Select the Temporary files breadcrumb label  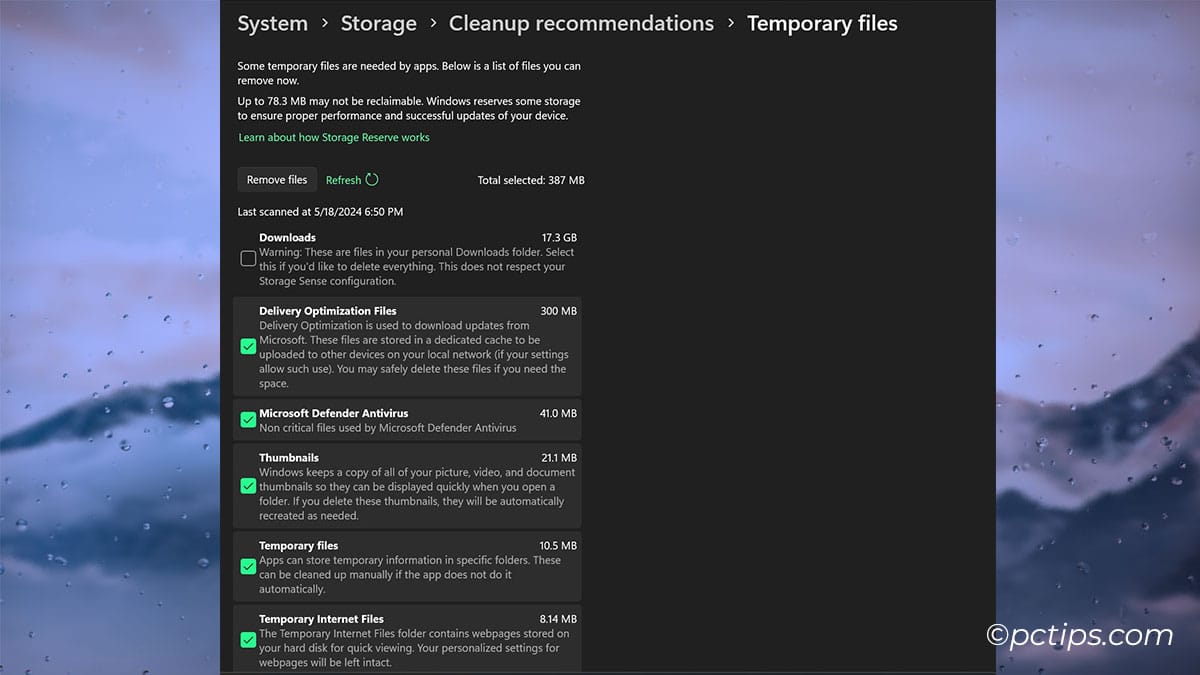click(x=822, y=22)
